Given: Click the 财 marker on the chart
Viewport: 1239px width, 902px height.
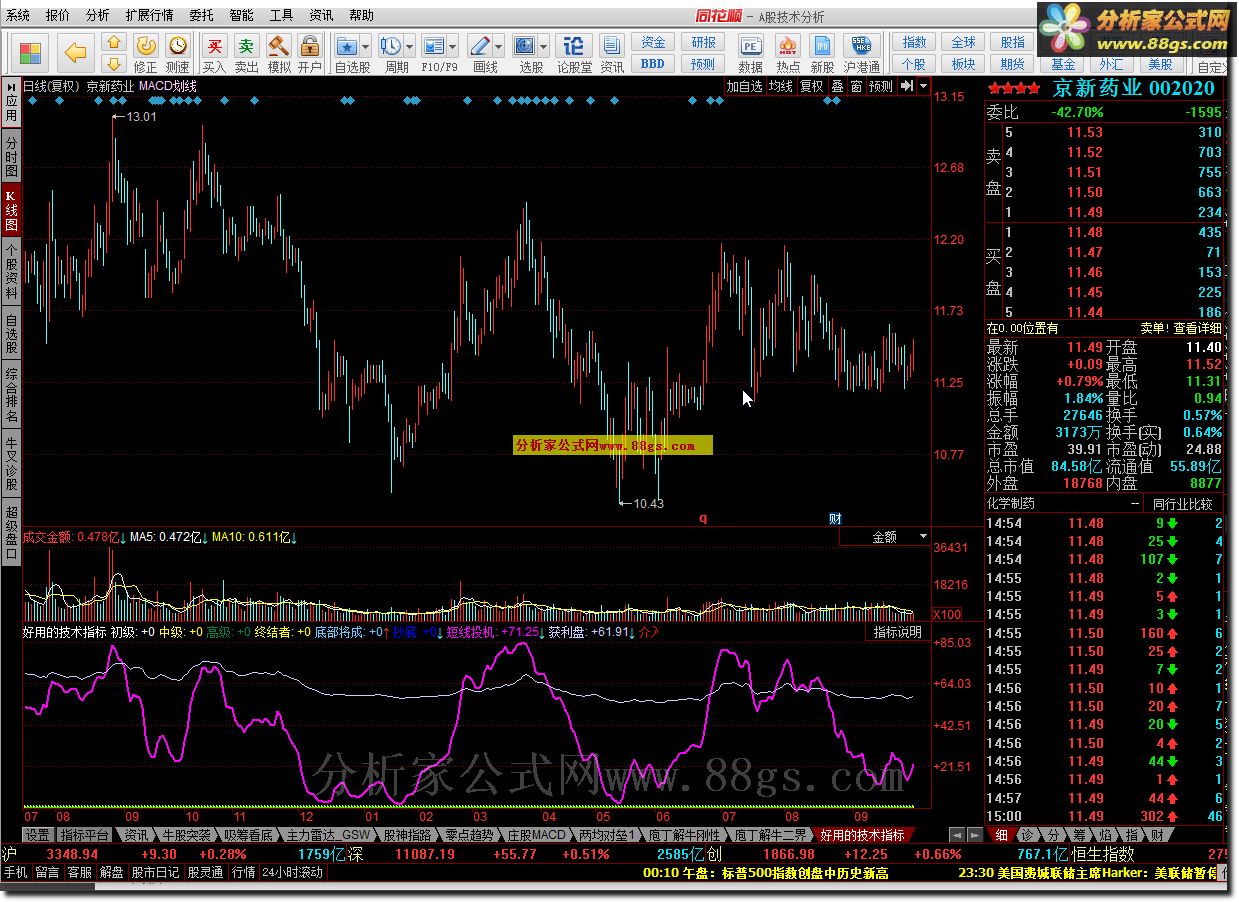Looking at the screenshot, I should click(836, 518).
